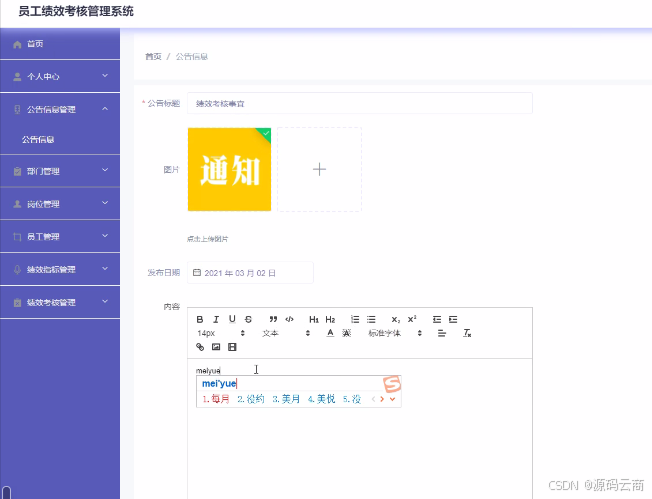Click the Sogou input method logo

(x=392, y=384)
